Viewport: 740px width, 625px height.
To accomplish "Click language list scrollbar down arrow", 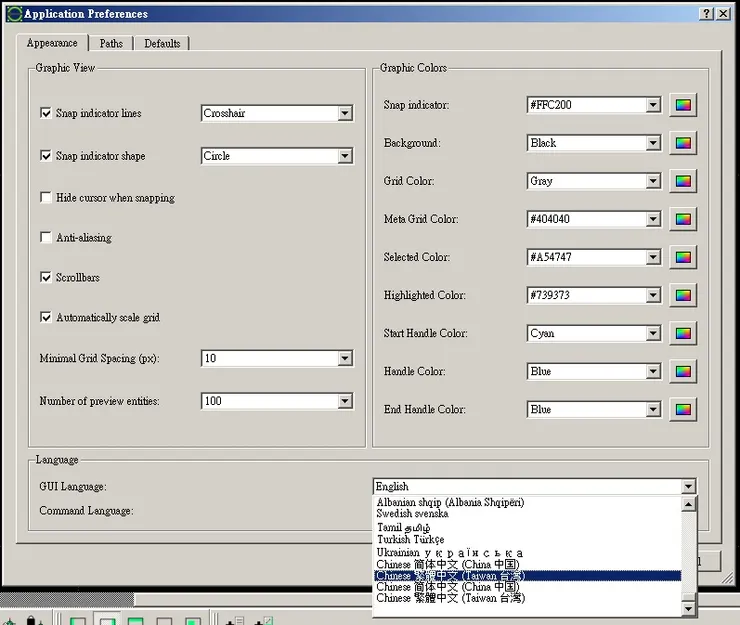I will pos(689,609).
